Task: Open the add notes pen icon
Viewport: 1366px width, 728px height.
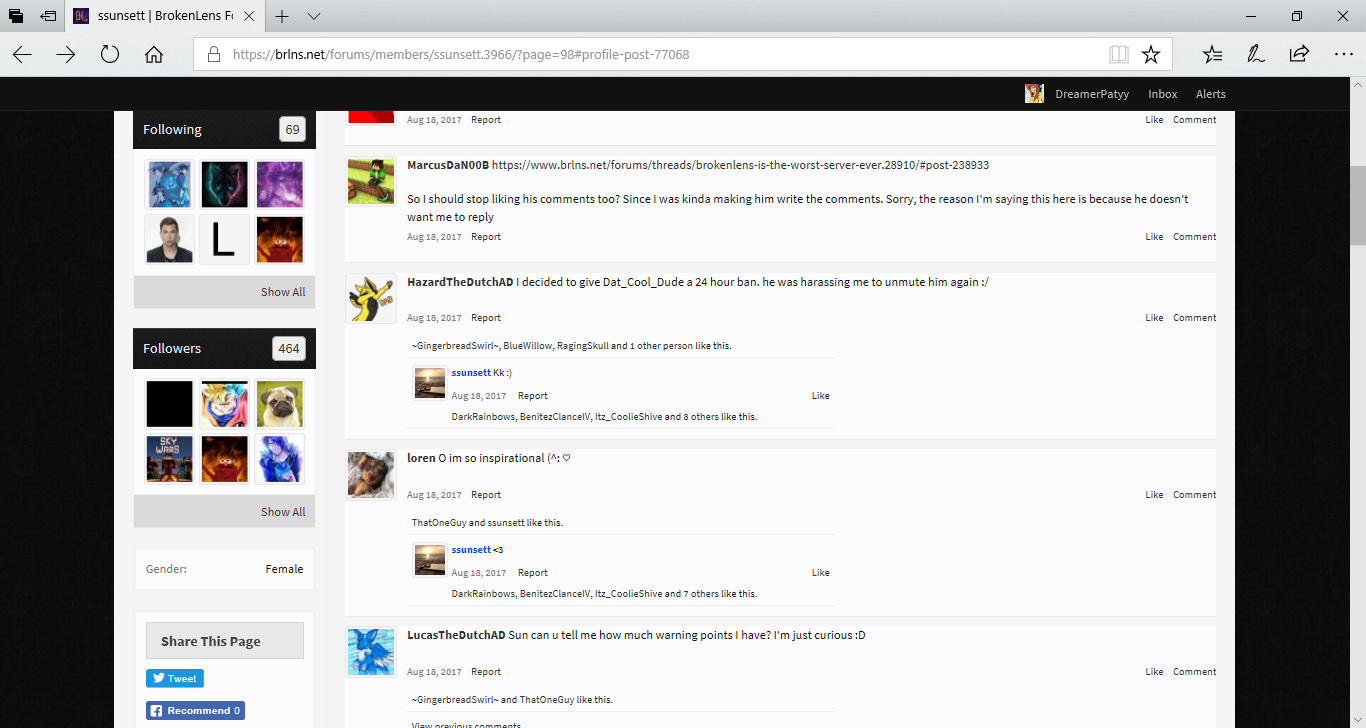Action: coord(1255,55)
